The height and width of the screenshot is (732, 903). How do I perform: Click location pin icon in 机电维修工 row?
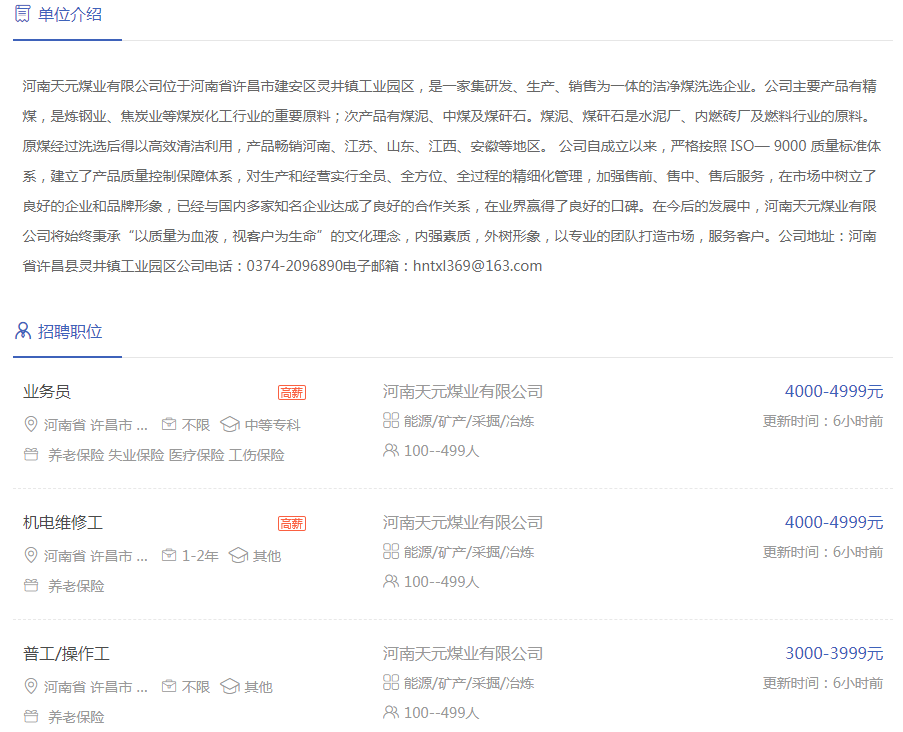pos(31,555)
